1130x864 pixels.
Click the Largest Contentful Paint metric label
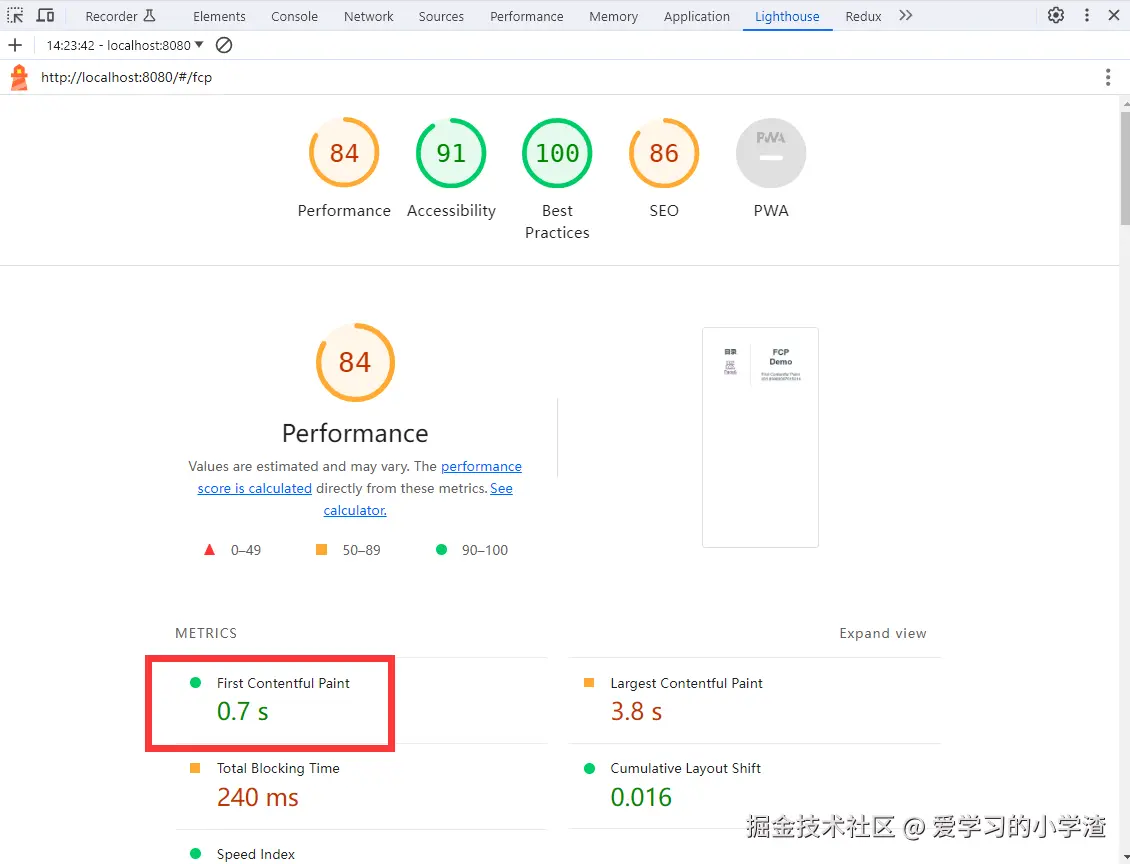(686, 683)
